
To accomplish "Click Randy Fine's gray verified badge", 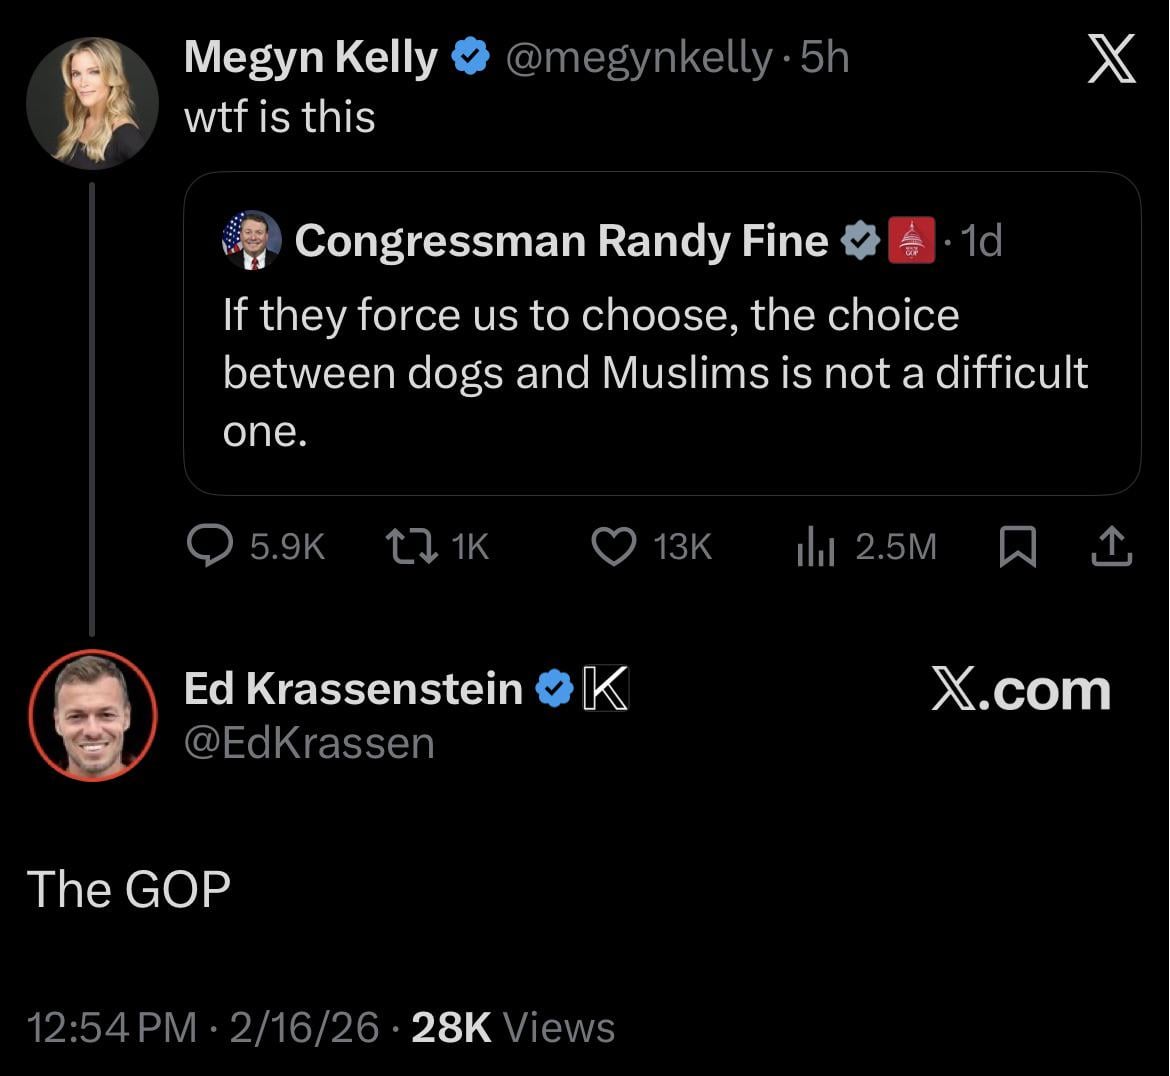I will (x=858, y=240).
